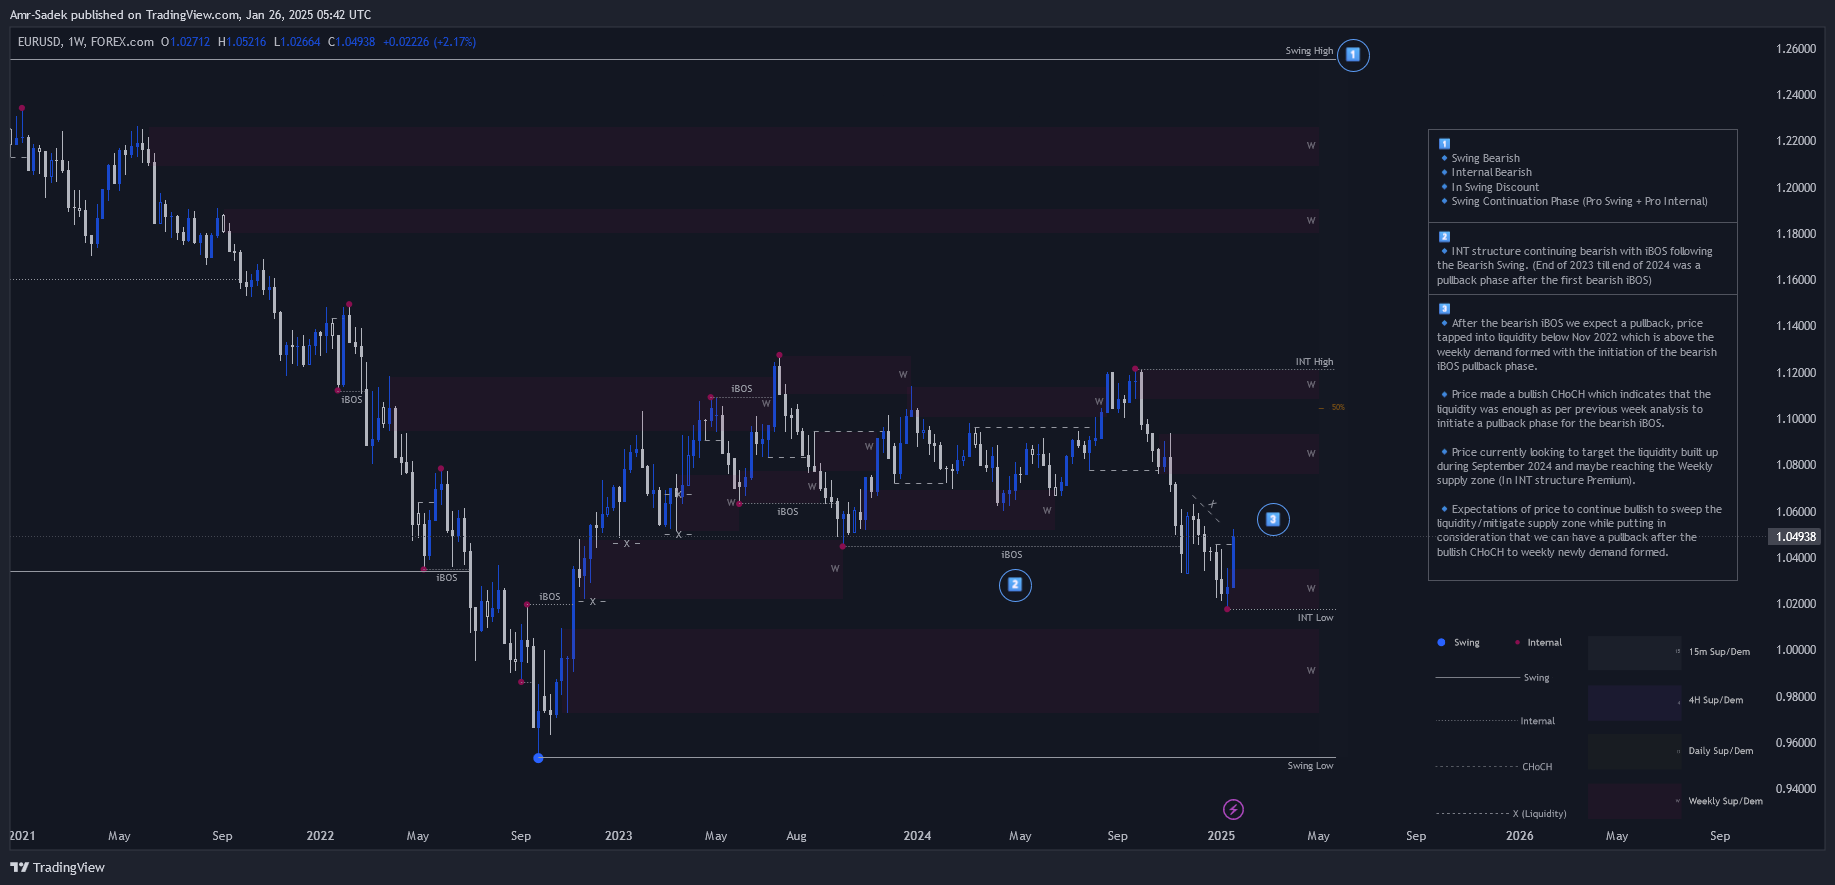
Task: Click the 2024 label on the time axis
Action: point(917,836)
